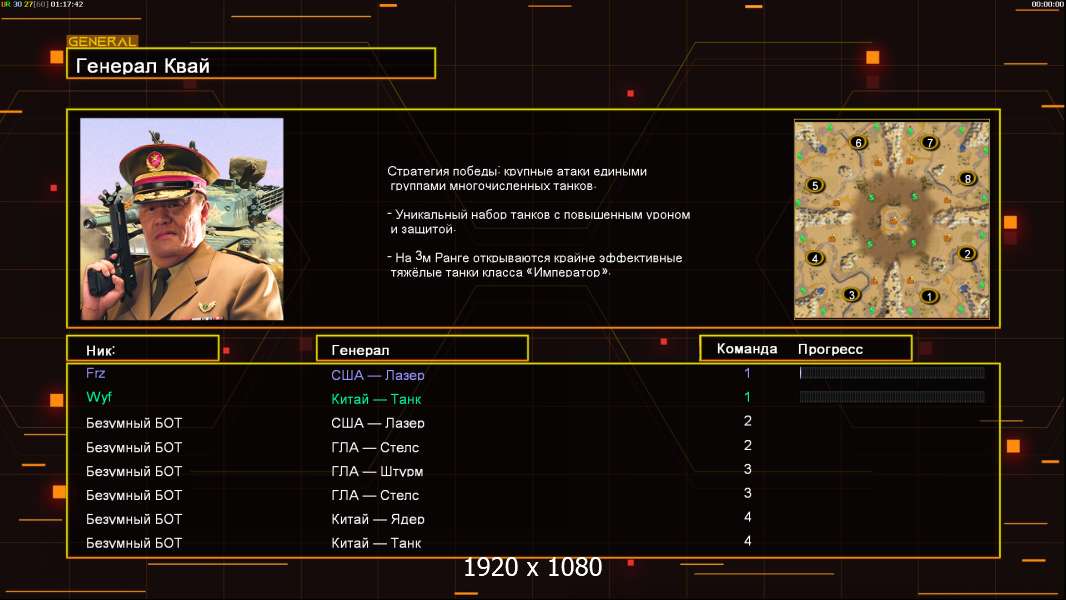This screenshot has width=1066, height=600.
Task: Click Frz's loading progress bar
Action: click(891, 373)
